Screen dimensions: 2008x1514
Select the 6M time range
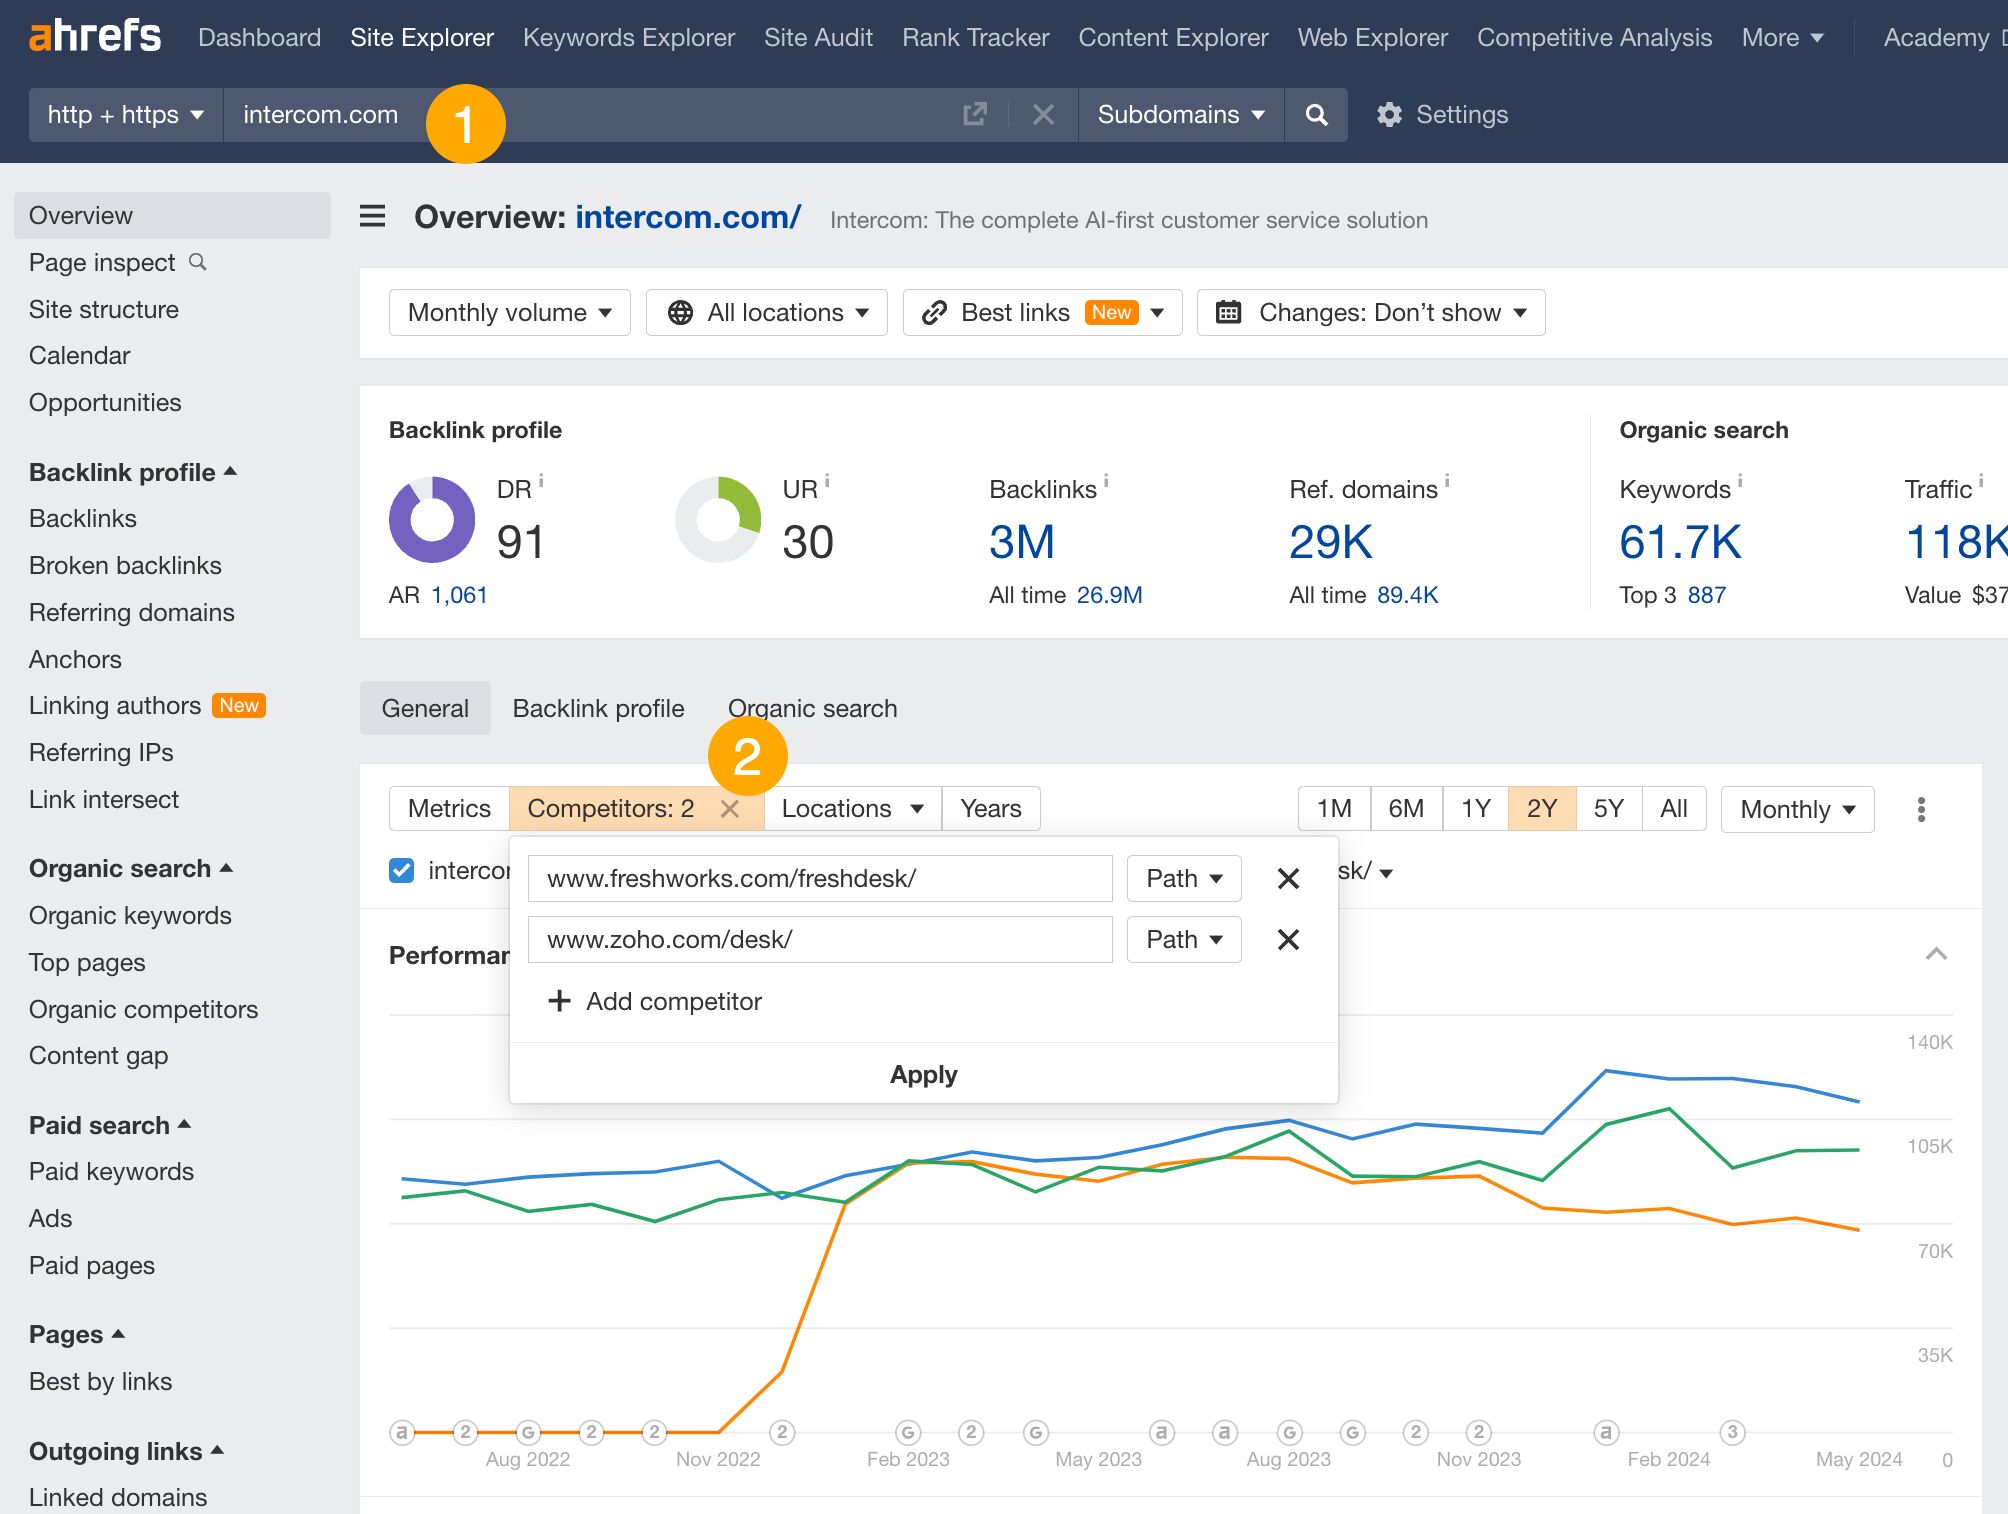pos(1406,808)
